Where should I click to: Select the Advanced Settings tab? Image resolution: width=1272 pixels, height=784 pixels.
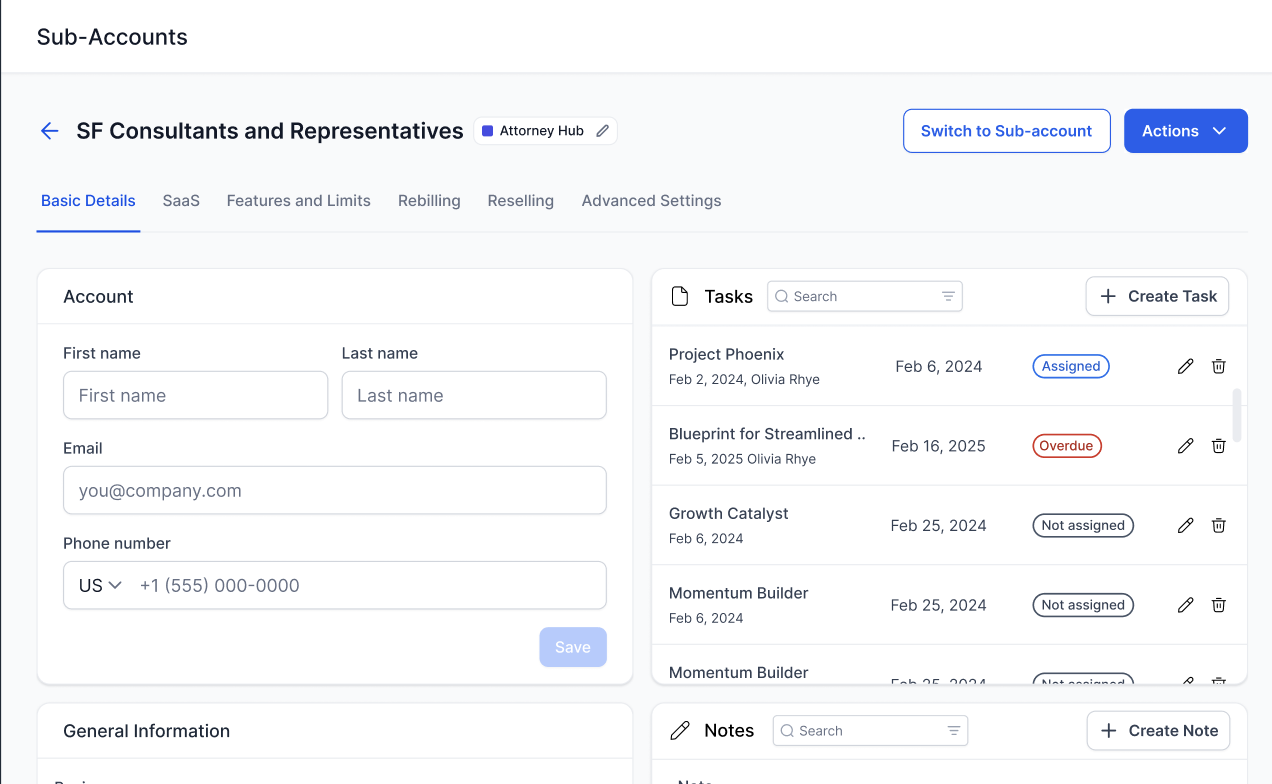pyautogui.click(x=651, y=201)
